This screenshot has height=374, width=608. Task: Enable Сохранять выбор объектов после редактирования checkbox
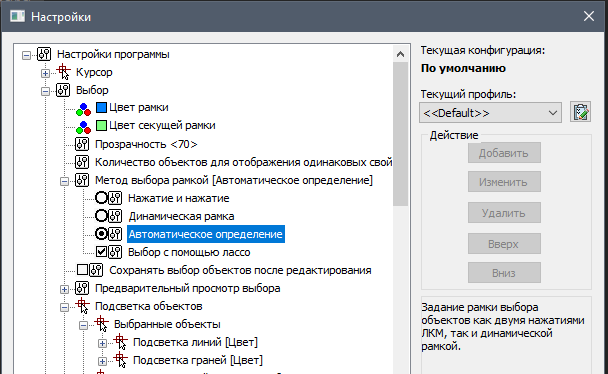(83, 270)
